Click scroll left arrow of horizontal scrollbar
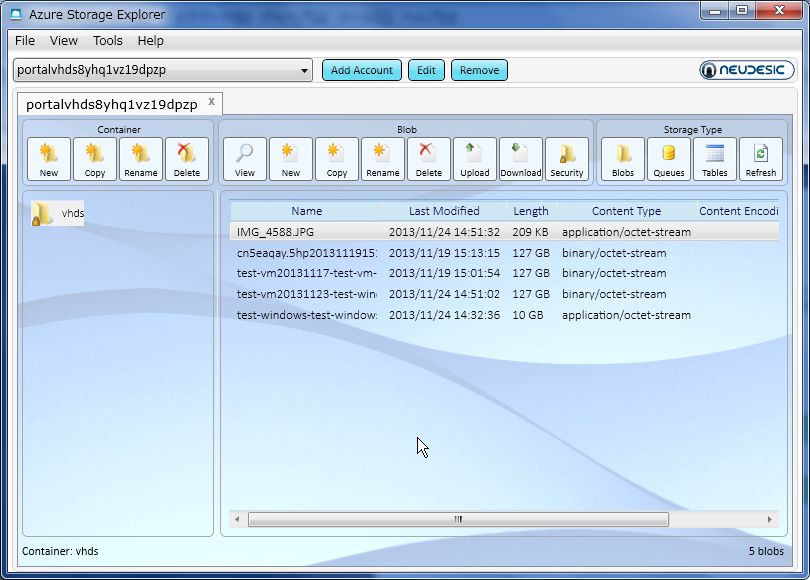 237,519
